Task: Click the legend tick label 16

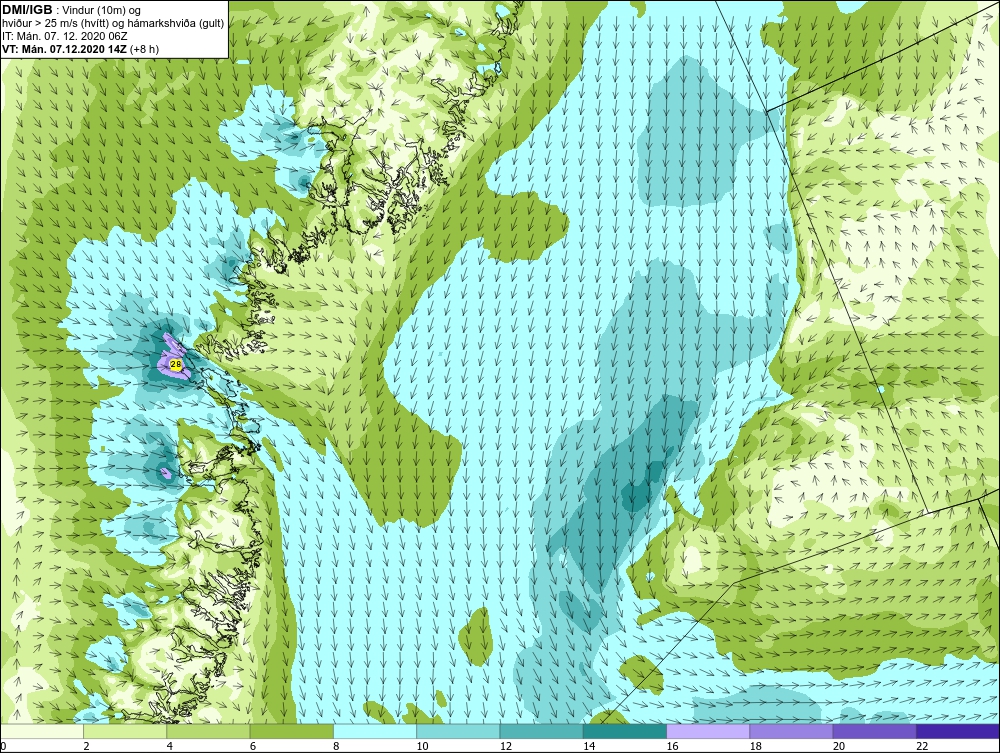Action: pyautogui.click(x=672, y=746)
